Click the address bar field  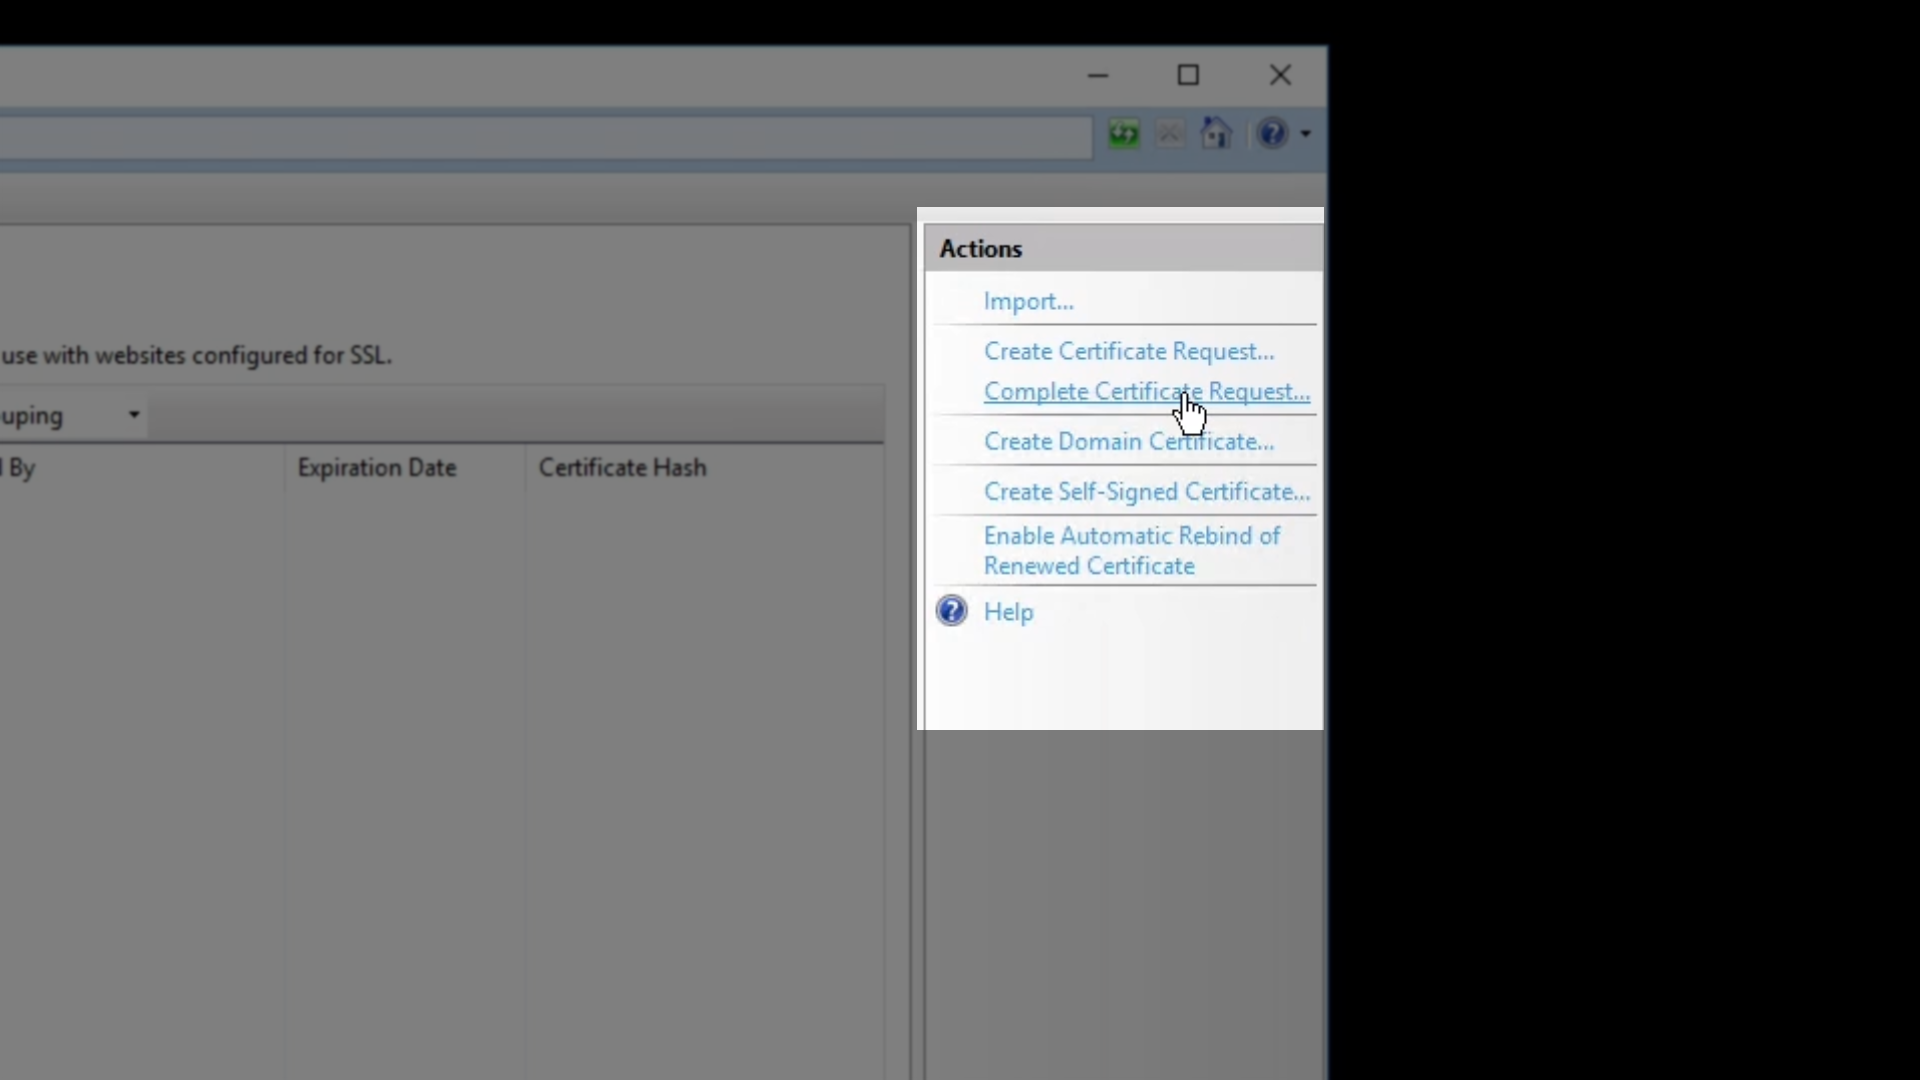tap(540, 135)
